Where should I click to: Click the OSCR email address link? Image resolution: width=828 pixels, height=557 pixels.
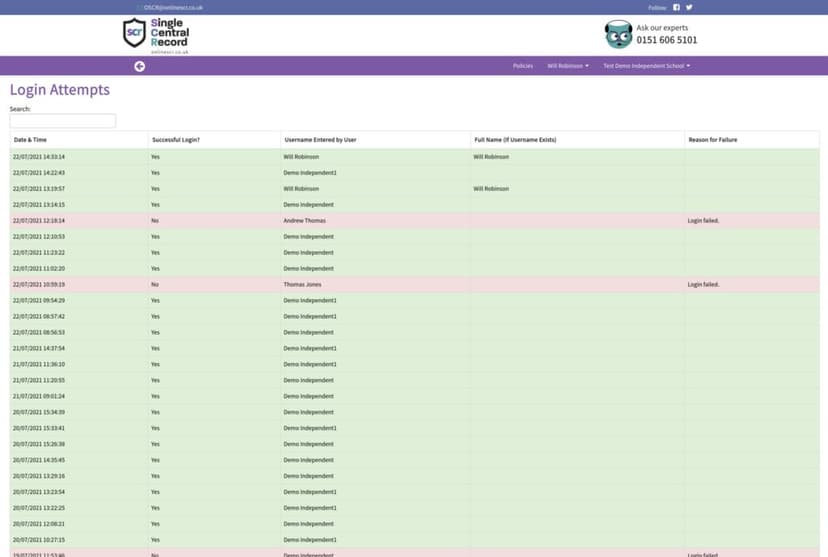point(174,7)
